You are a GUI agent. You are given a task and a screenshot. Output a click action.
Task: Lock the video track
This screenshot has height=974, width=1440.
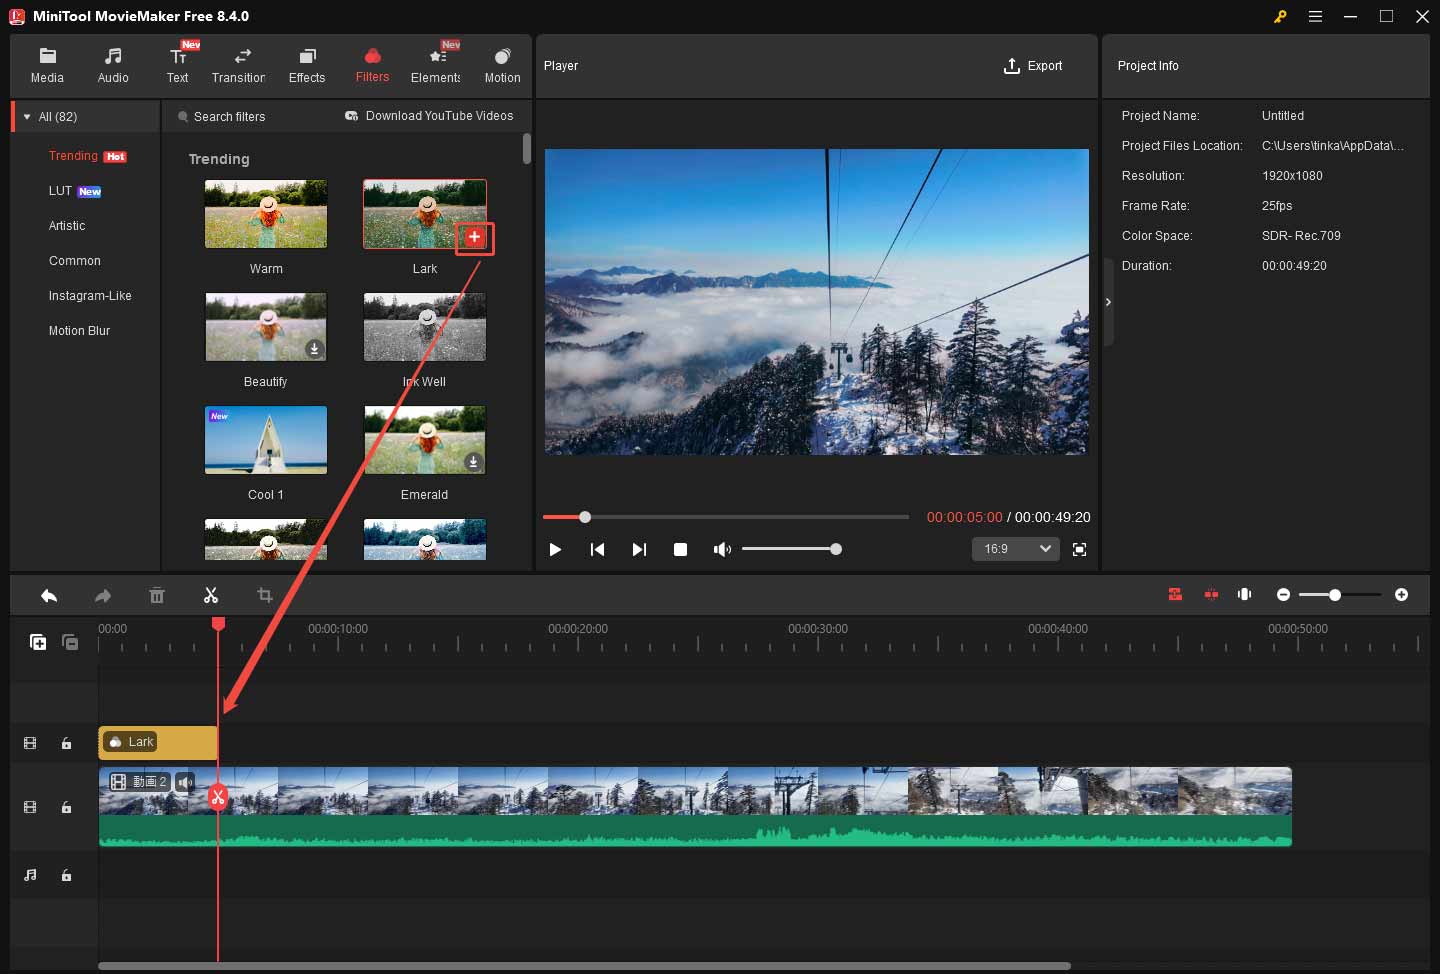pos(66,807)
